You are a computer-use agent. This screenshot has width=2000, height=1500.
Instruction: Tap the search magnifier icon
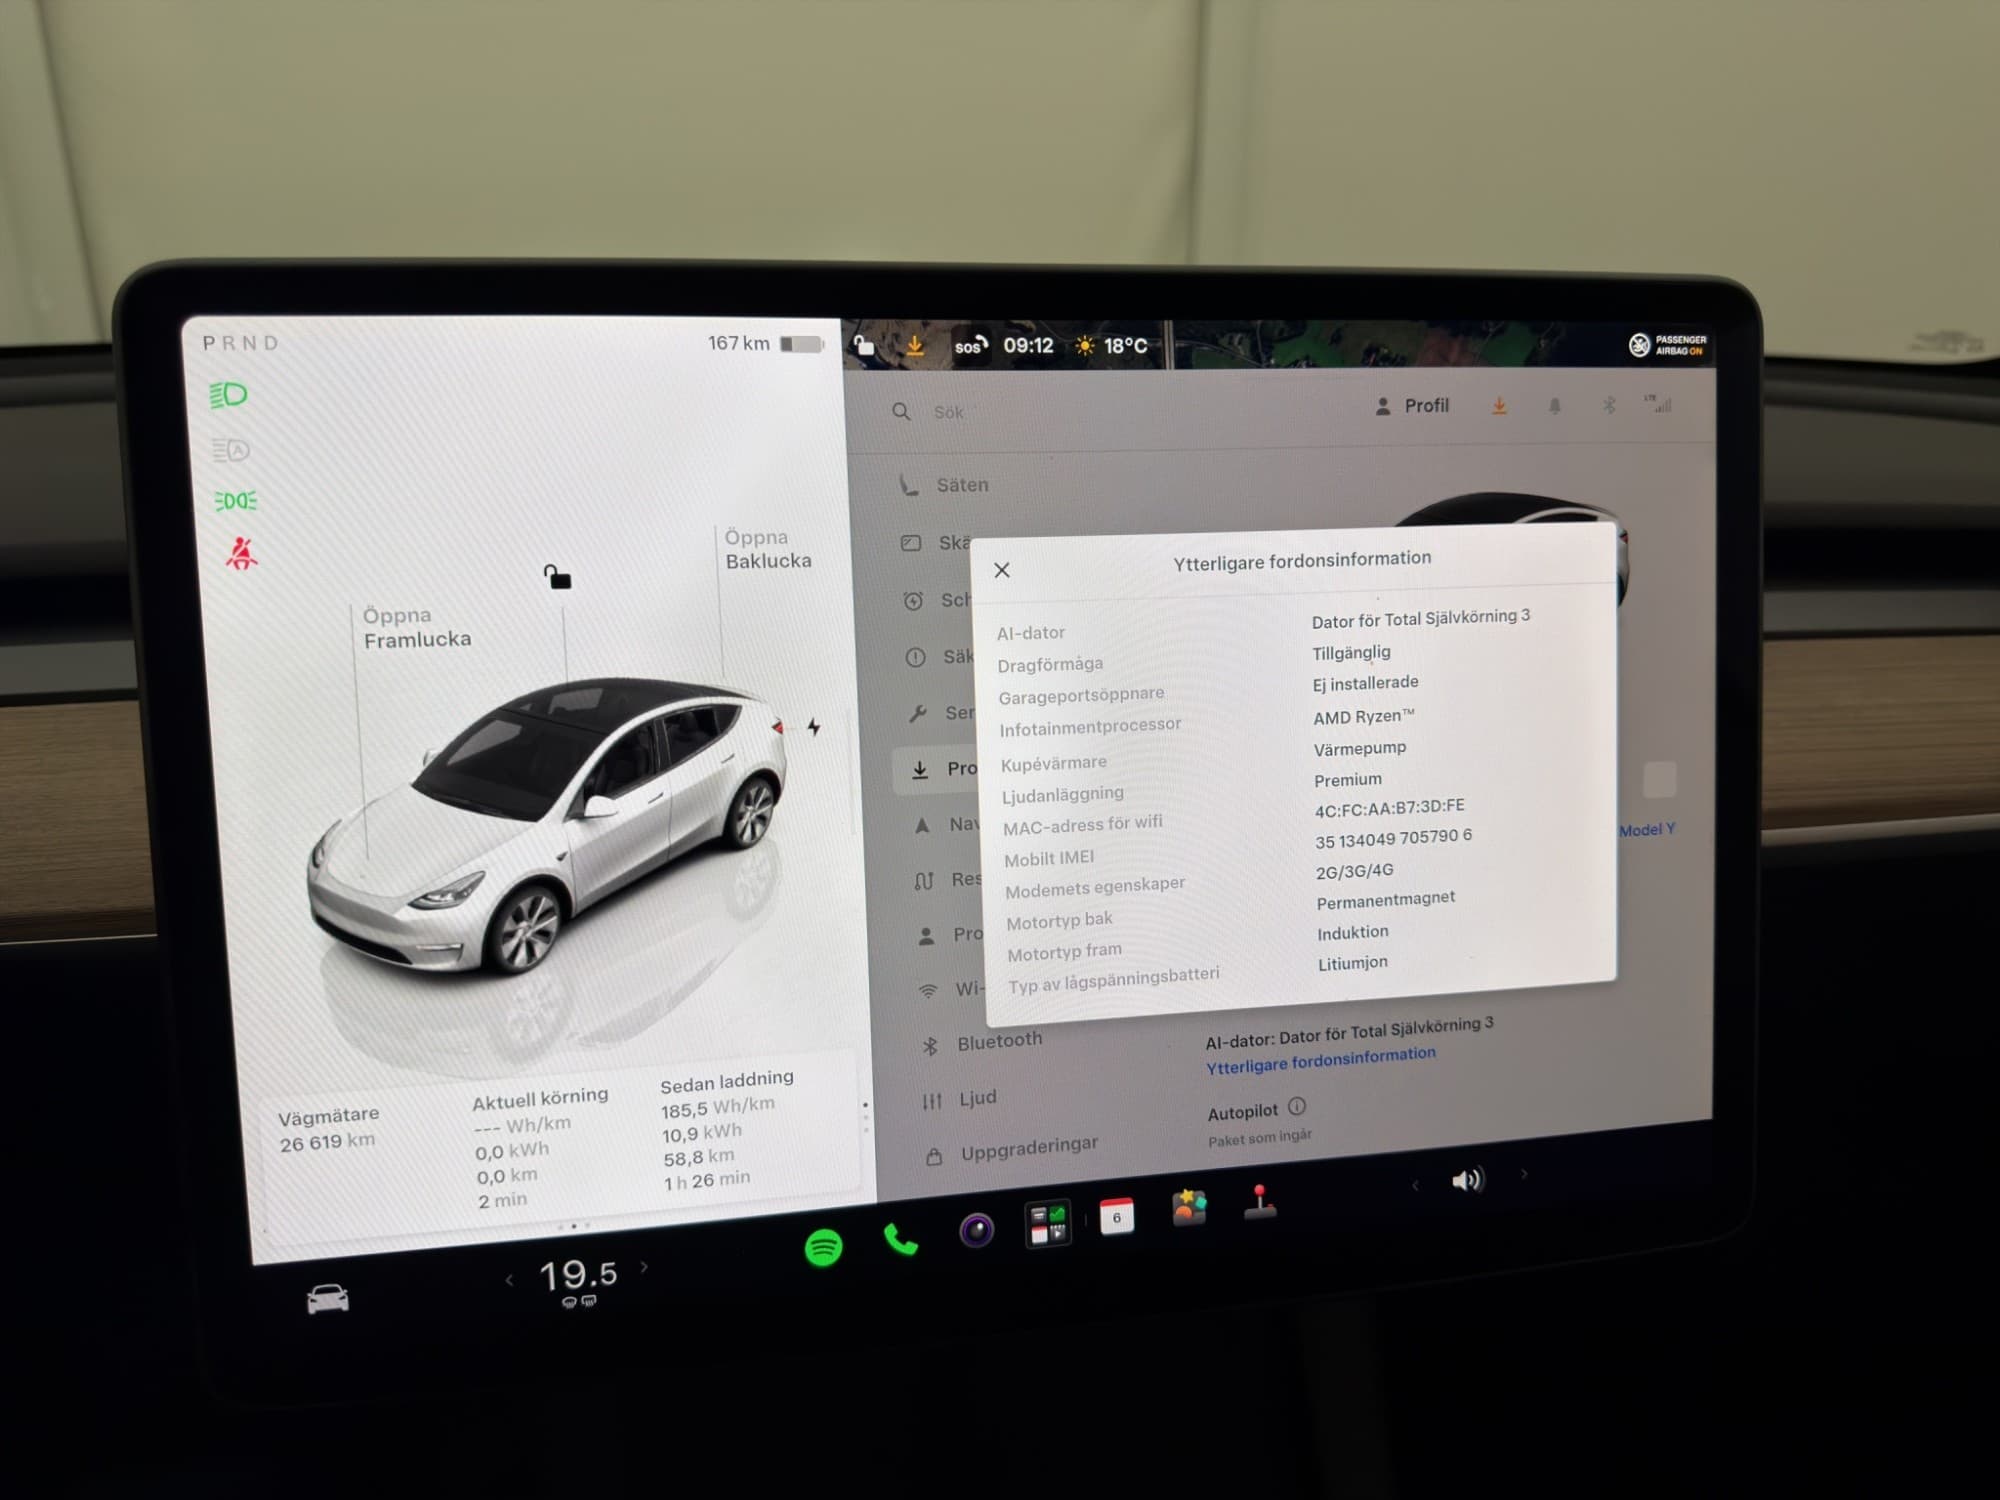(901, 411)
